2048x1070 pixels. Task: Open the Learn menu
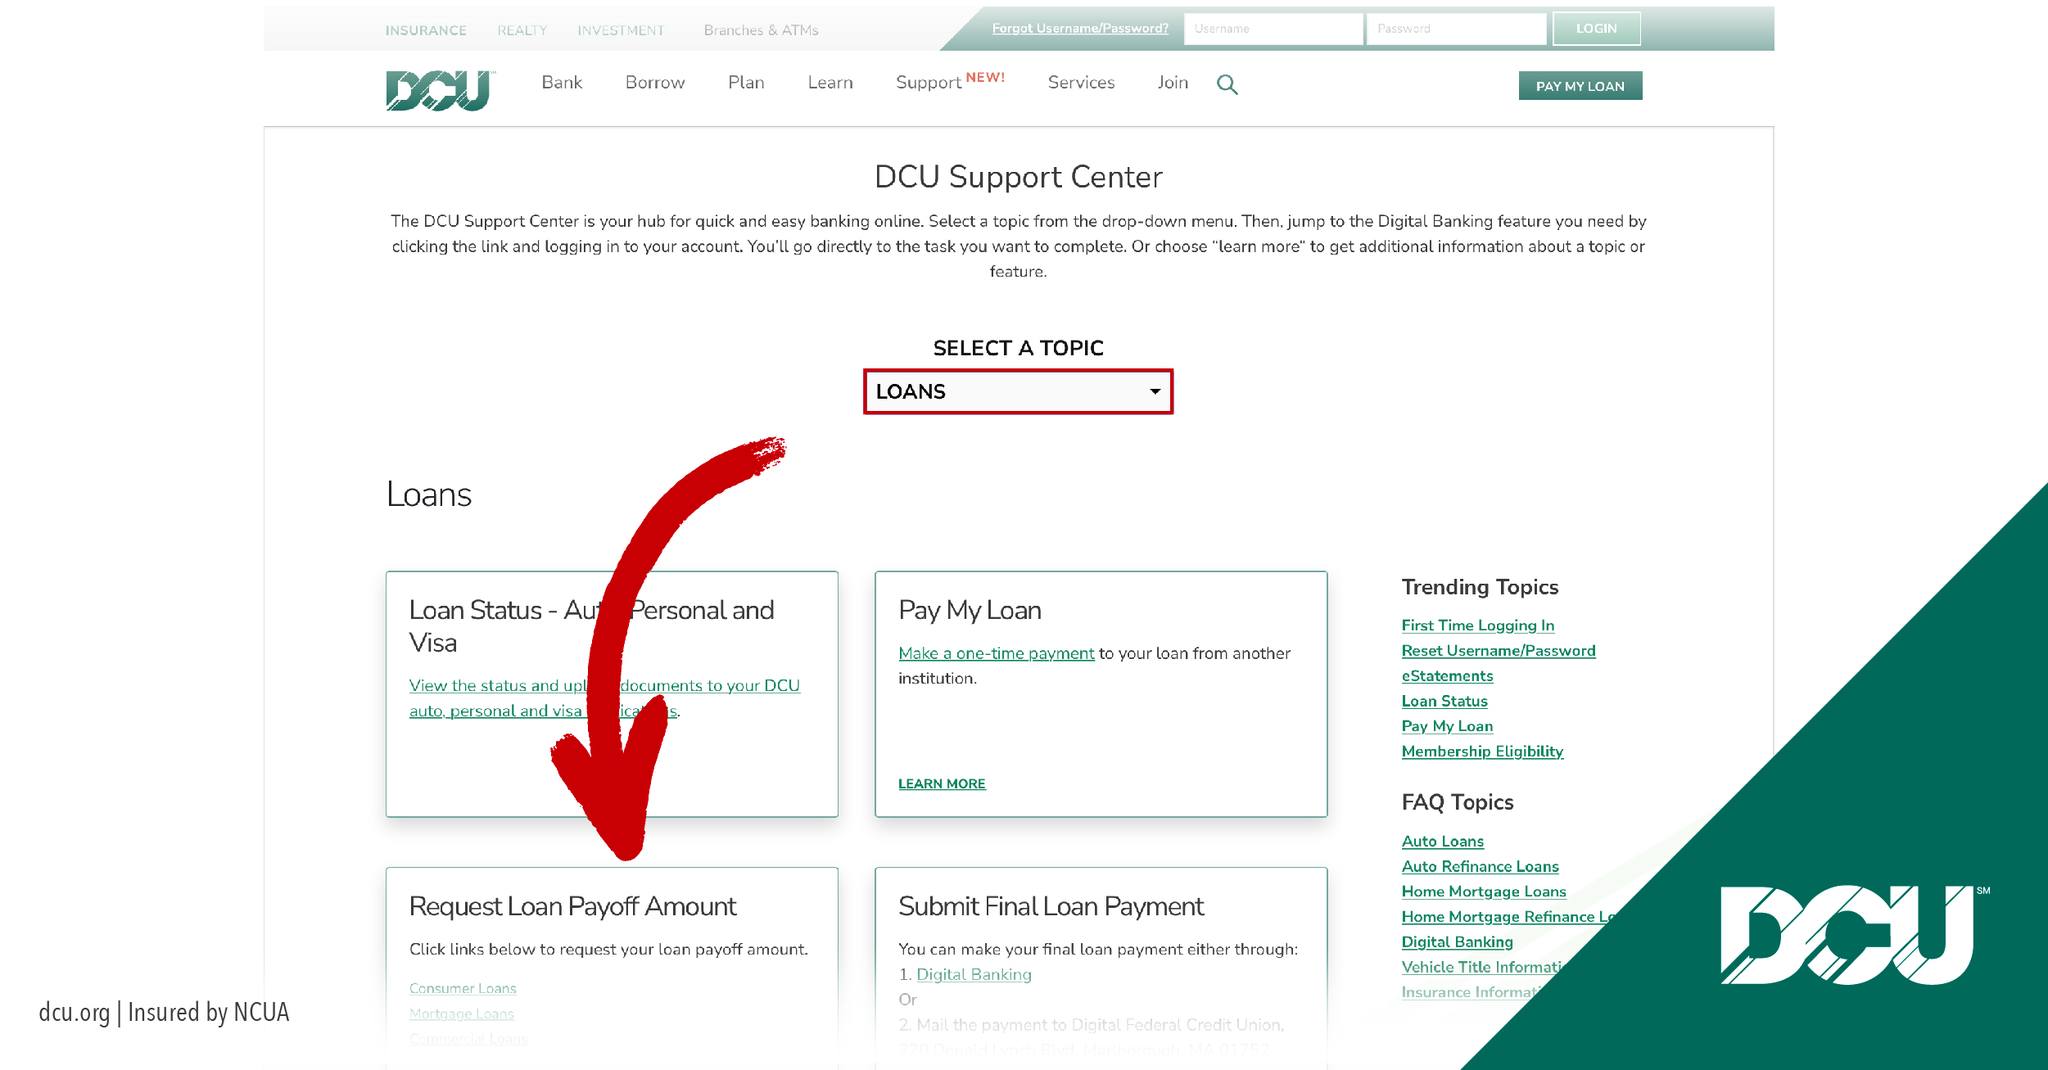[830, 83]
